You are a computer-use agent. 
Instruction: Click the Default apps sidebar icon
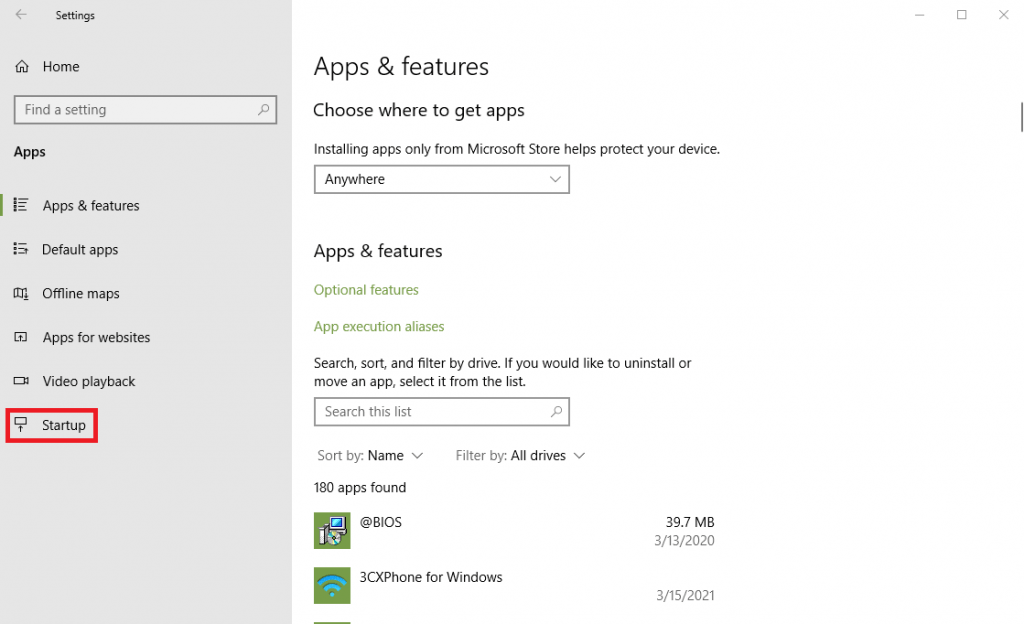tap(21, 249)
